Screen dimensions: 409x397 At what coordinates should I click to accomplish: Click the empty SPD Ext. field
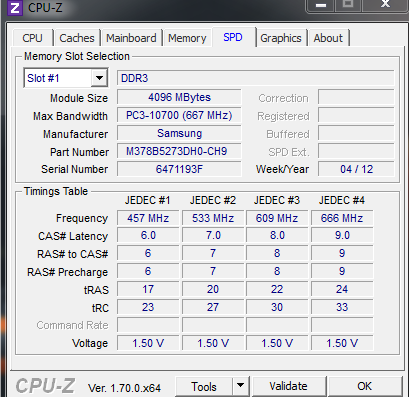click(x=356, y=151)
